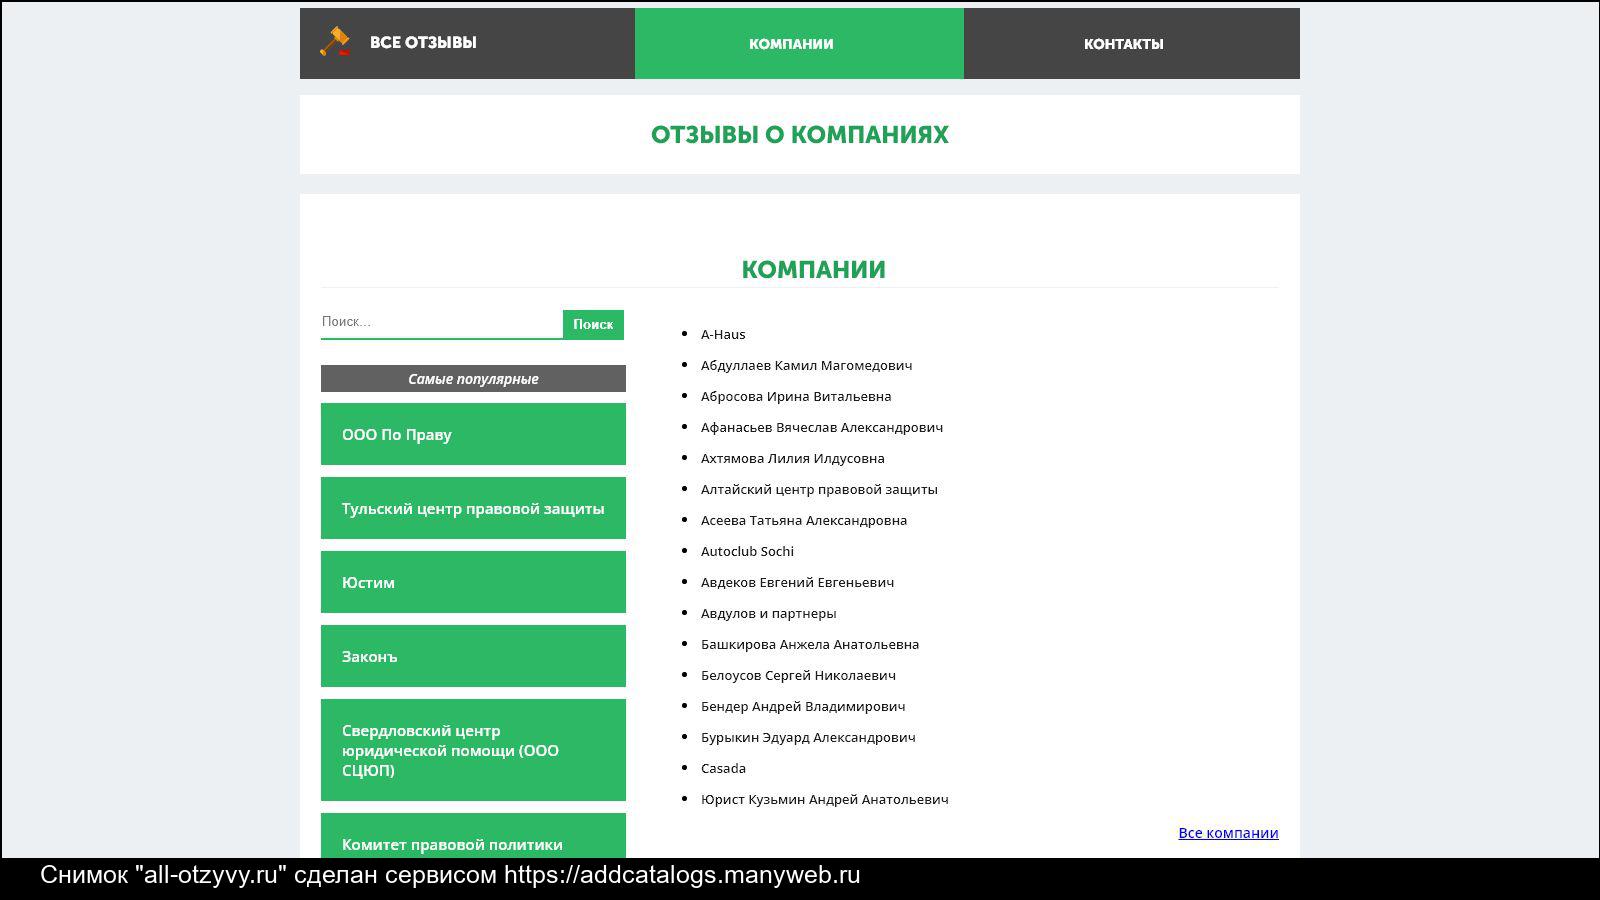This screenshot has height=900, width=1600.
Task: Click the Поиск search button
Action: pyautogui.click(x=593, y=324)
